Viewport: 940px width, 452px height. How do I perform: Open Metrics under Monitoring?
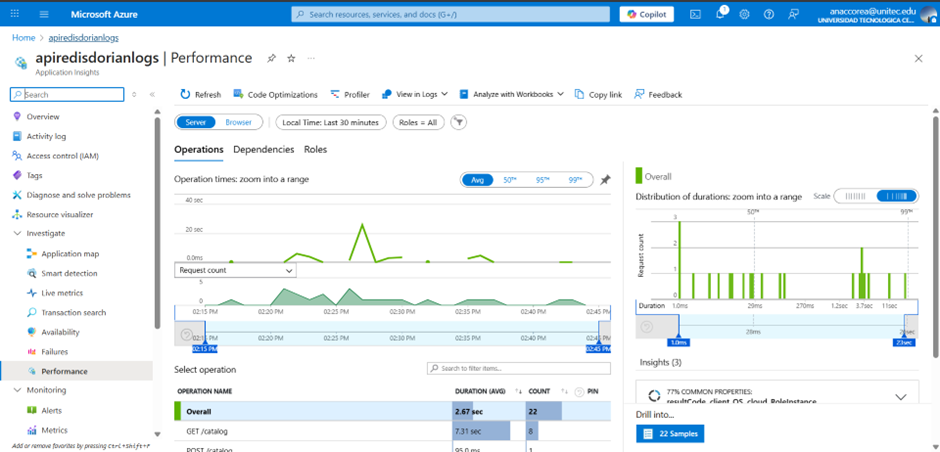(x=54, y=430)
